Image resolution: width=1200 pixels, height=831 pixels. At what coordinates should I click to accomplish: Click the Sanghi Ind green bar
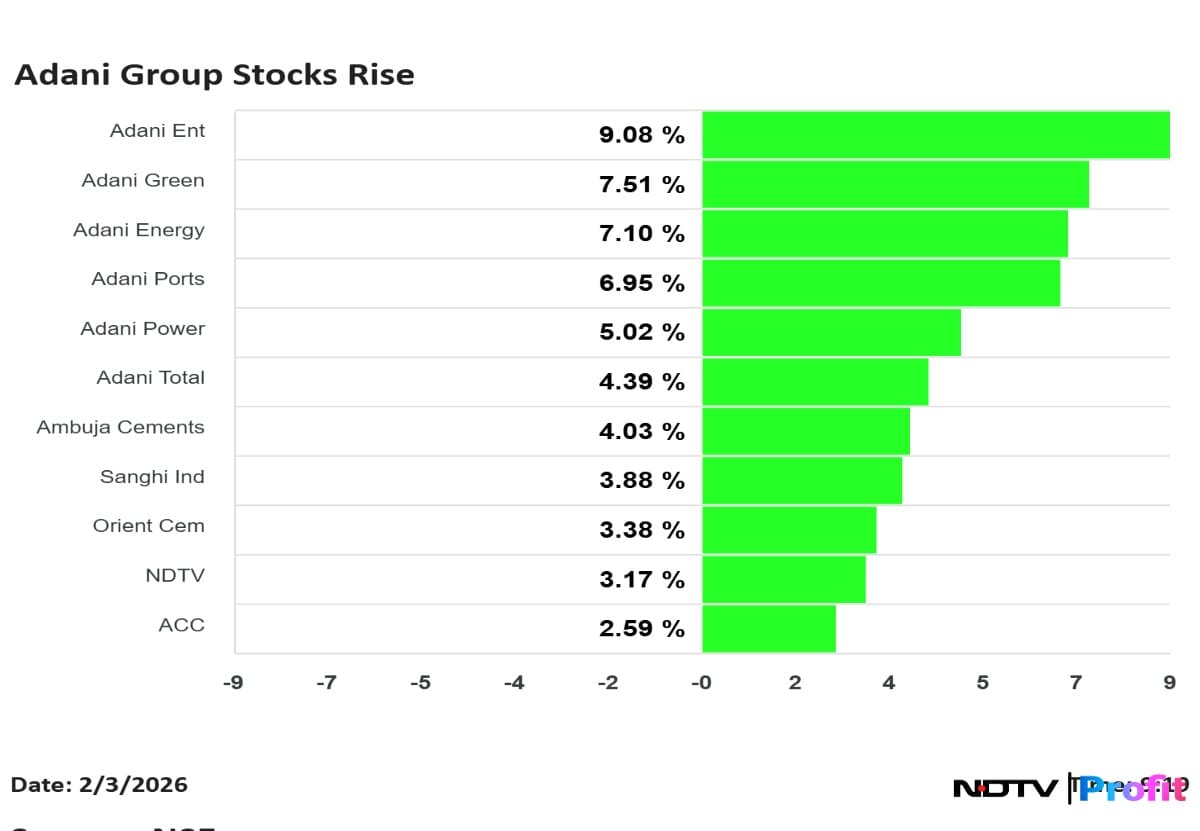pyautogui.click(x=801, y=481)
